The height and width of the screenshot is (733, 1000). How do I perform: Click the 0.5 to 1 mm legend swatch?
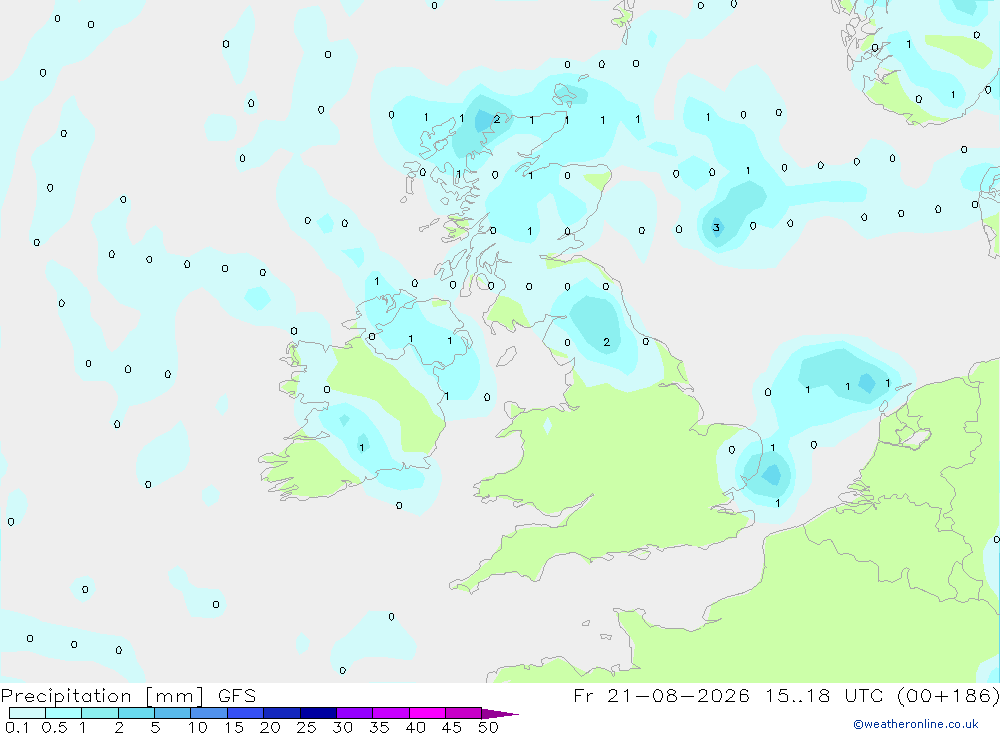64,713
